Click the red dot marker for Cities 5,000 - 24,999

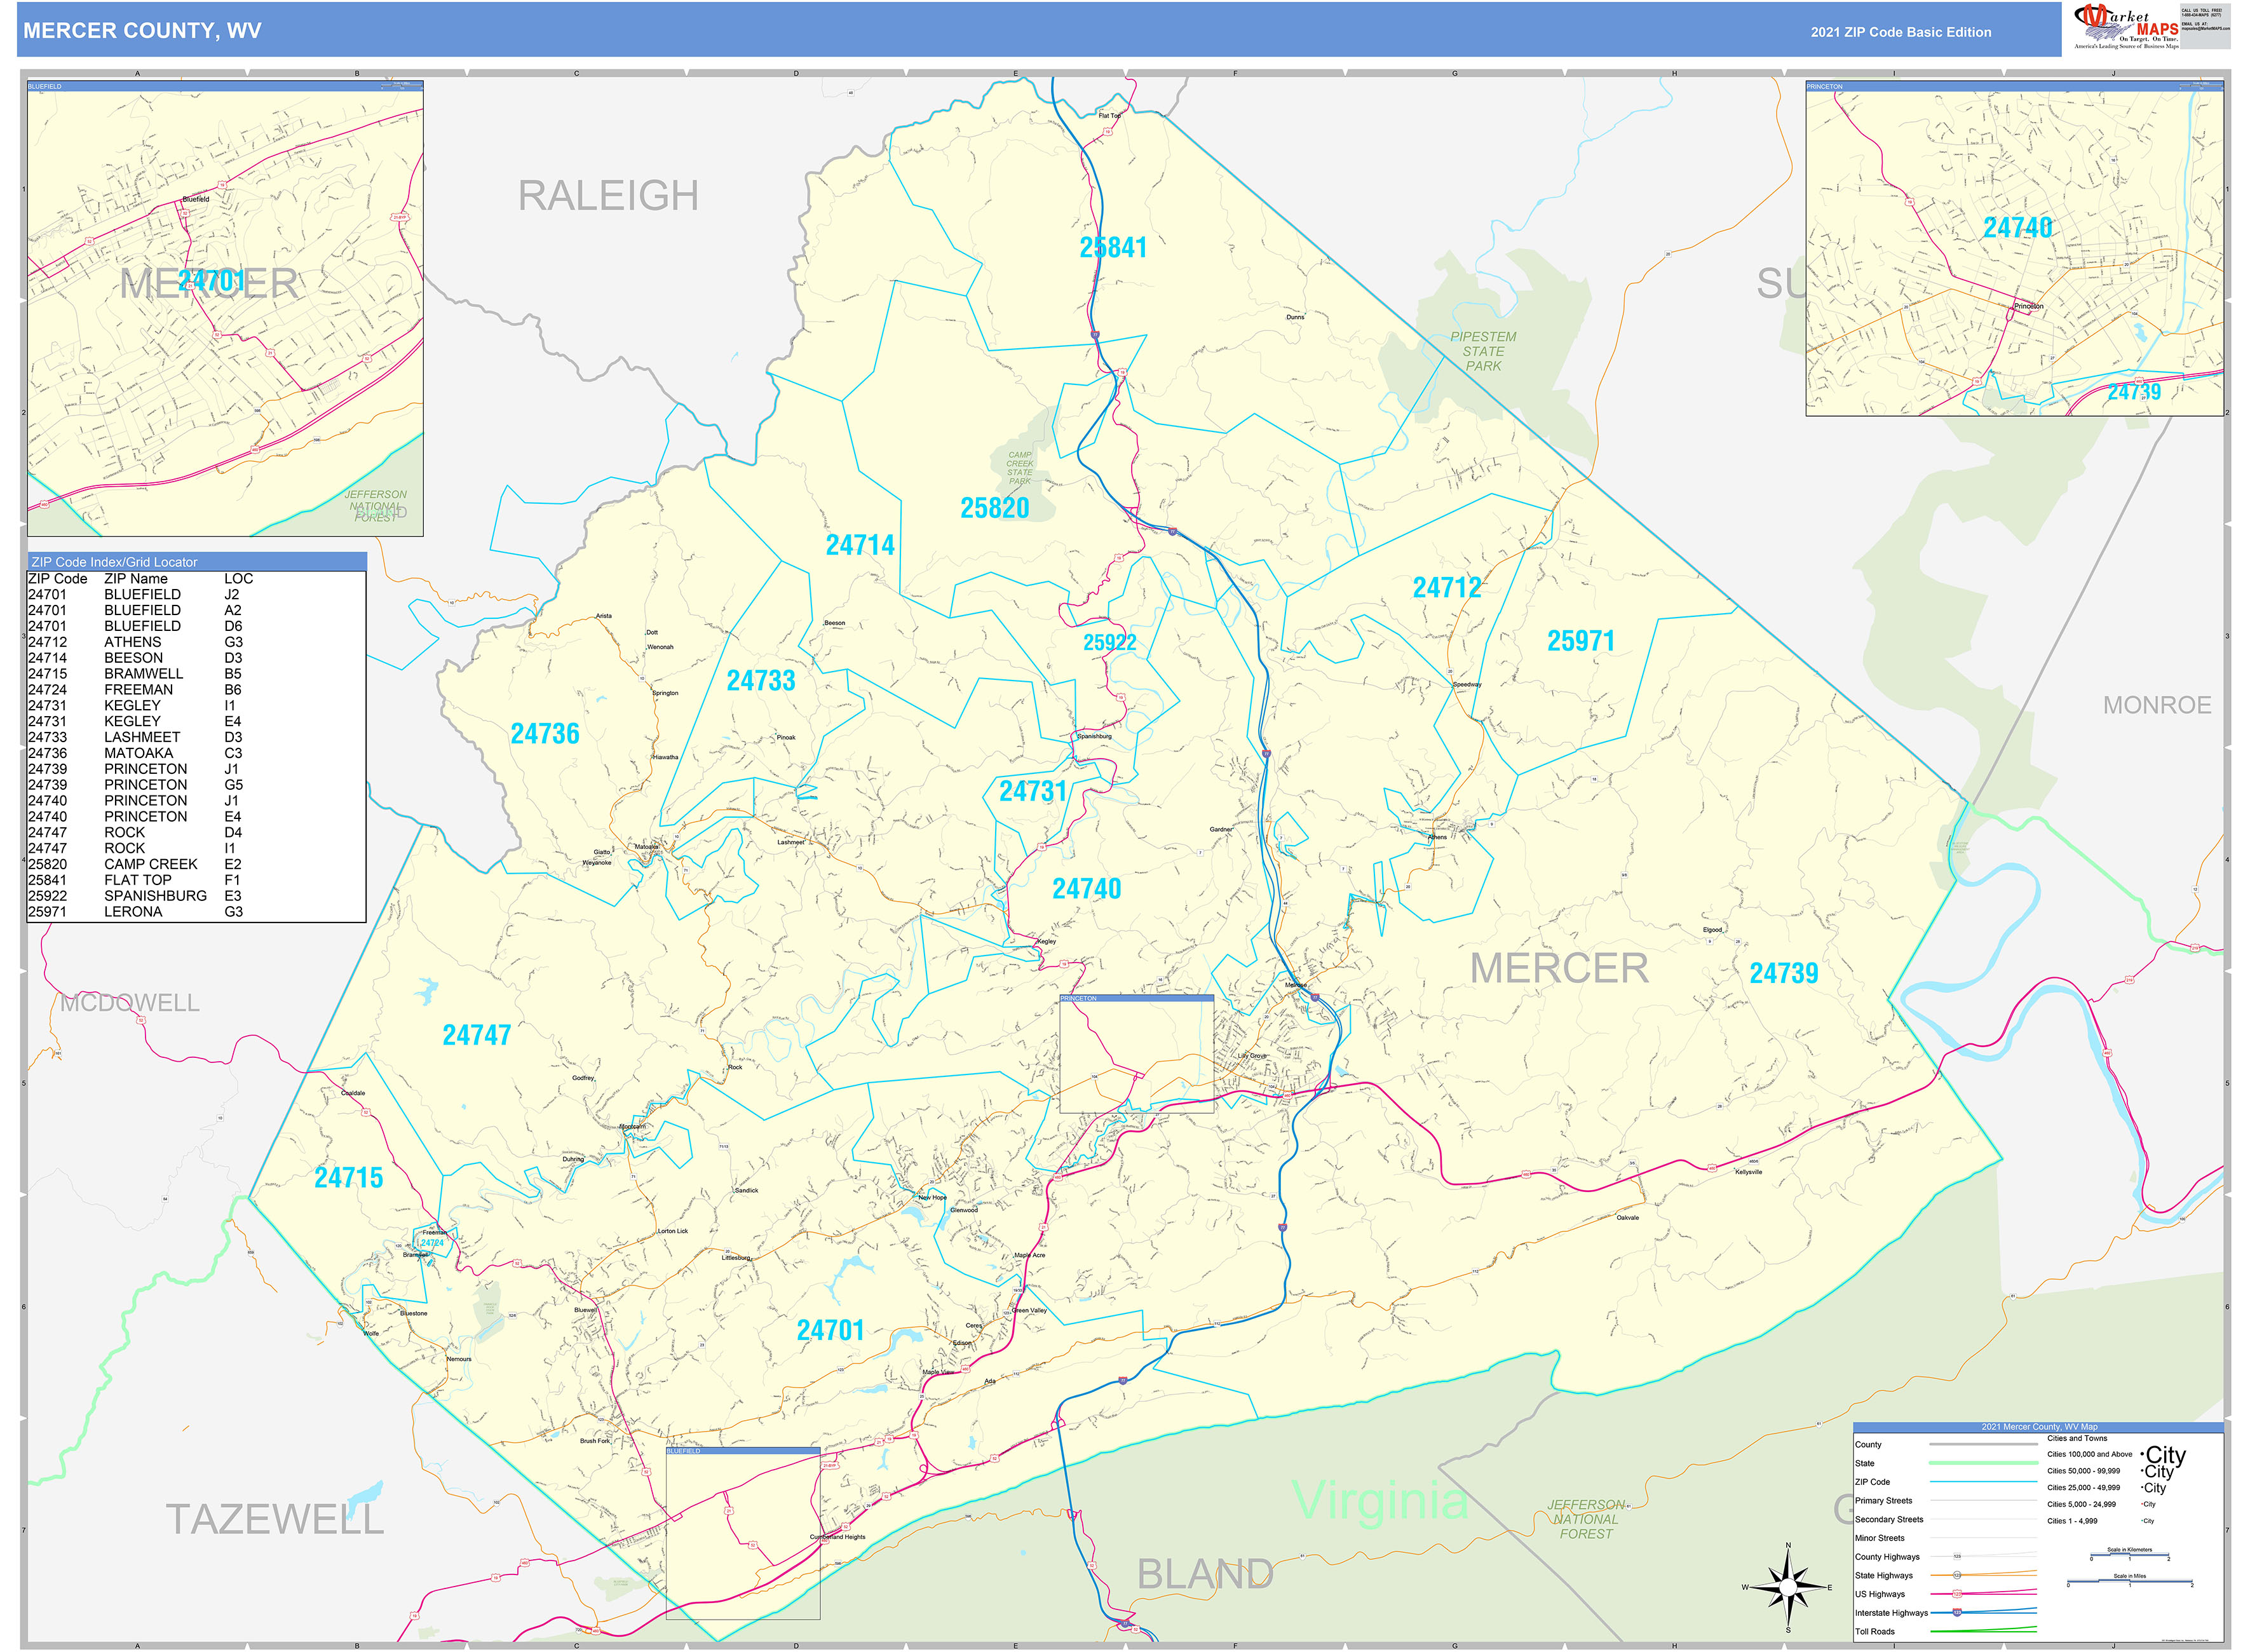click(2142, 1504)
